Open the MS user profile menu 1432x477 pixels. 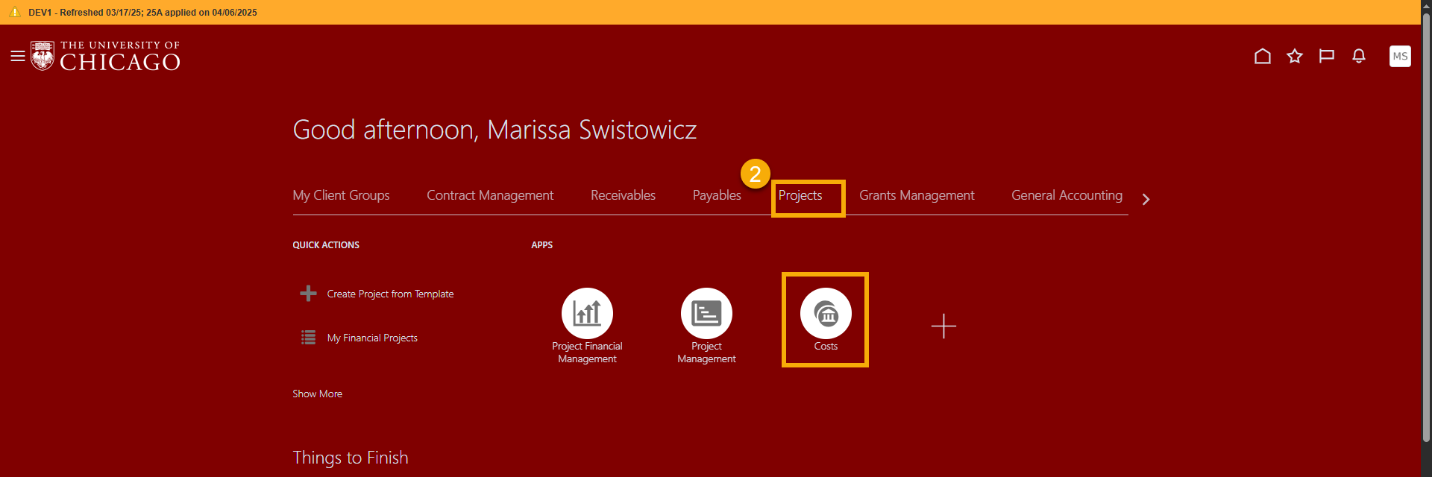(1399, 56)
